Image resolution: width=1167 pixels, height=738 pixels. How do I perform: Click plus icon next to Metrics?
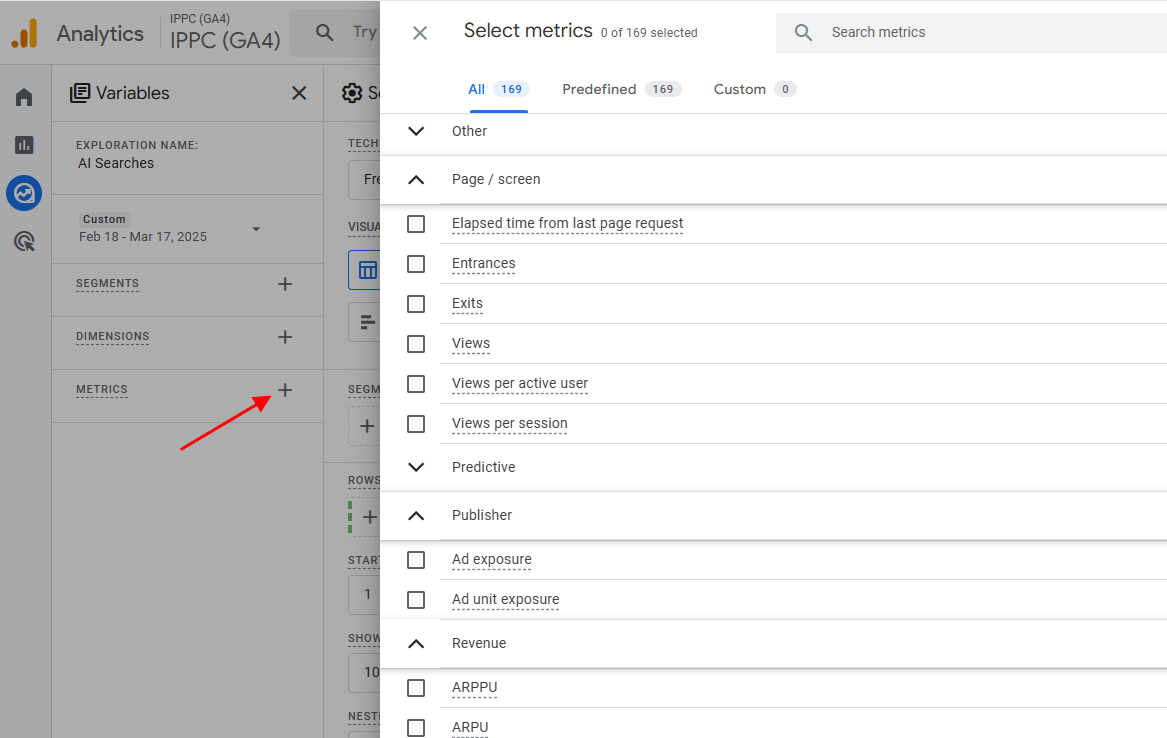(x=285, y=390)
